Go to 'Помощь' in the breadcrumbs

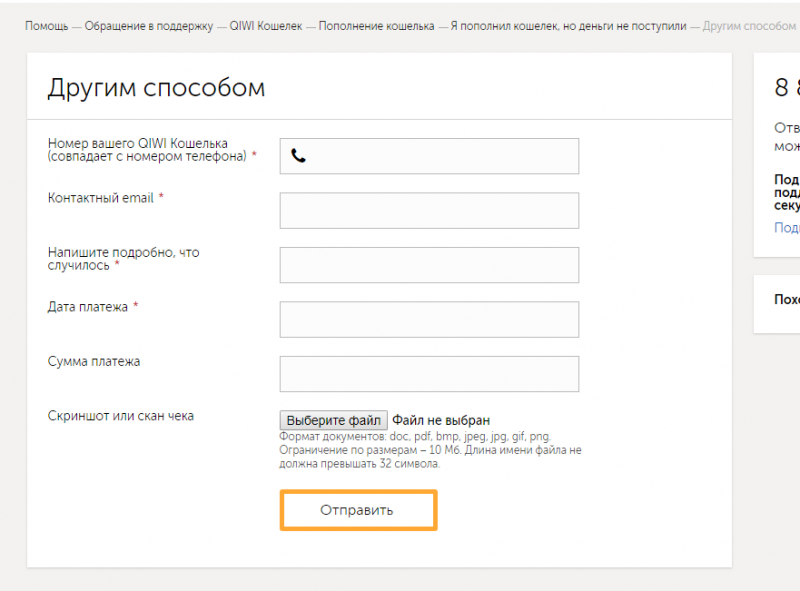click(47, 26)
